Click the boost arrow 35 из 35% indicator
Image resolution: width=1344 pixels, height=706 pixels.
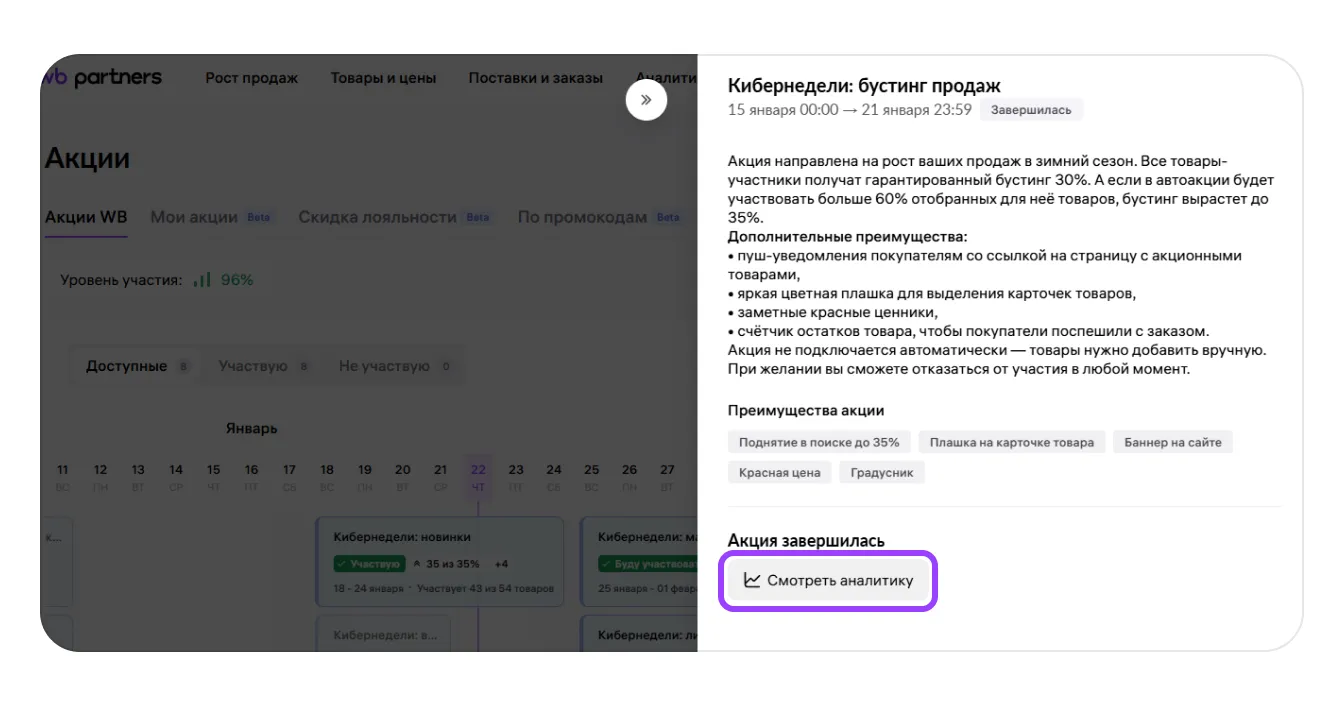446,564
